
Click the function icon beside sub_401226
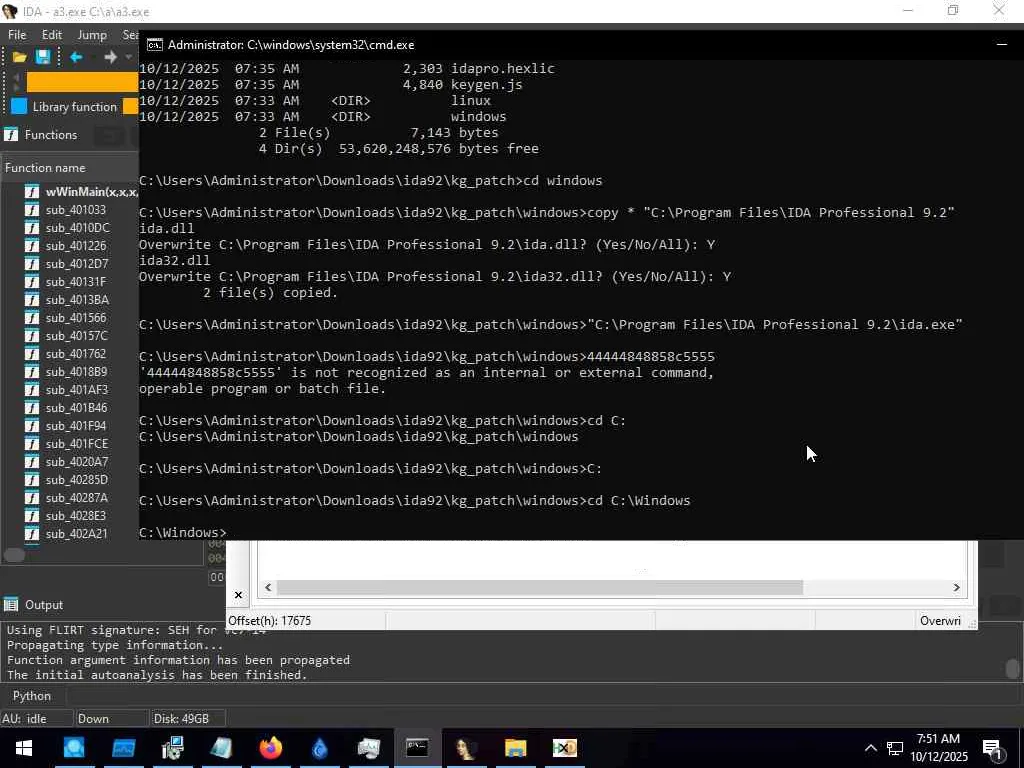click(x=31, y=246)
